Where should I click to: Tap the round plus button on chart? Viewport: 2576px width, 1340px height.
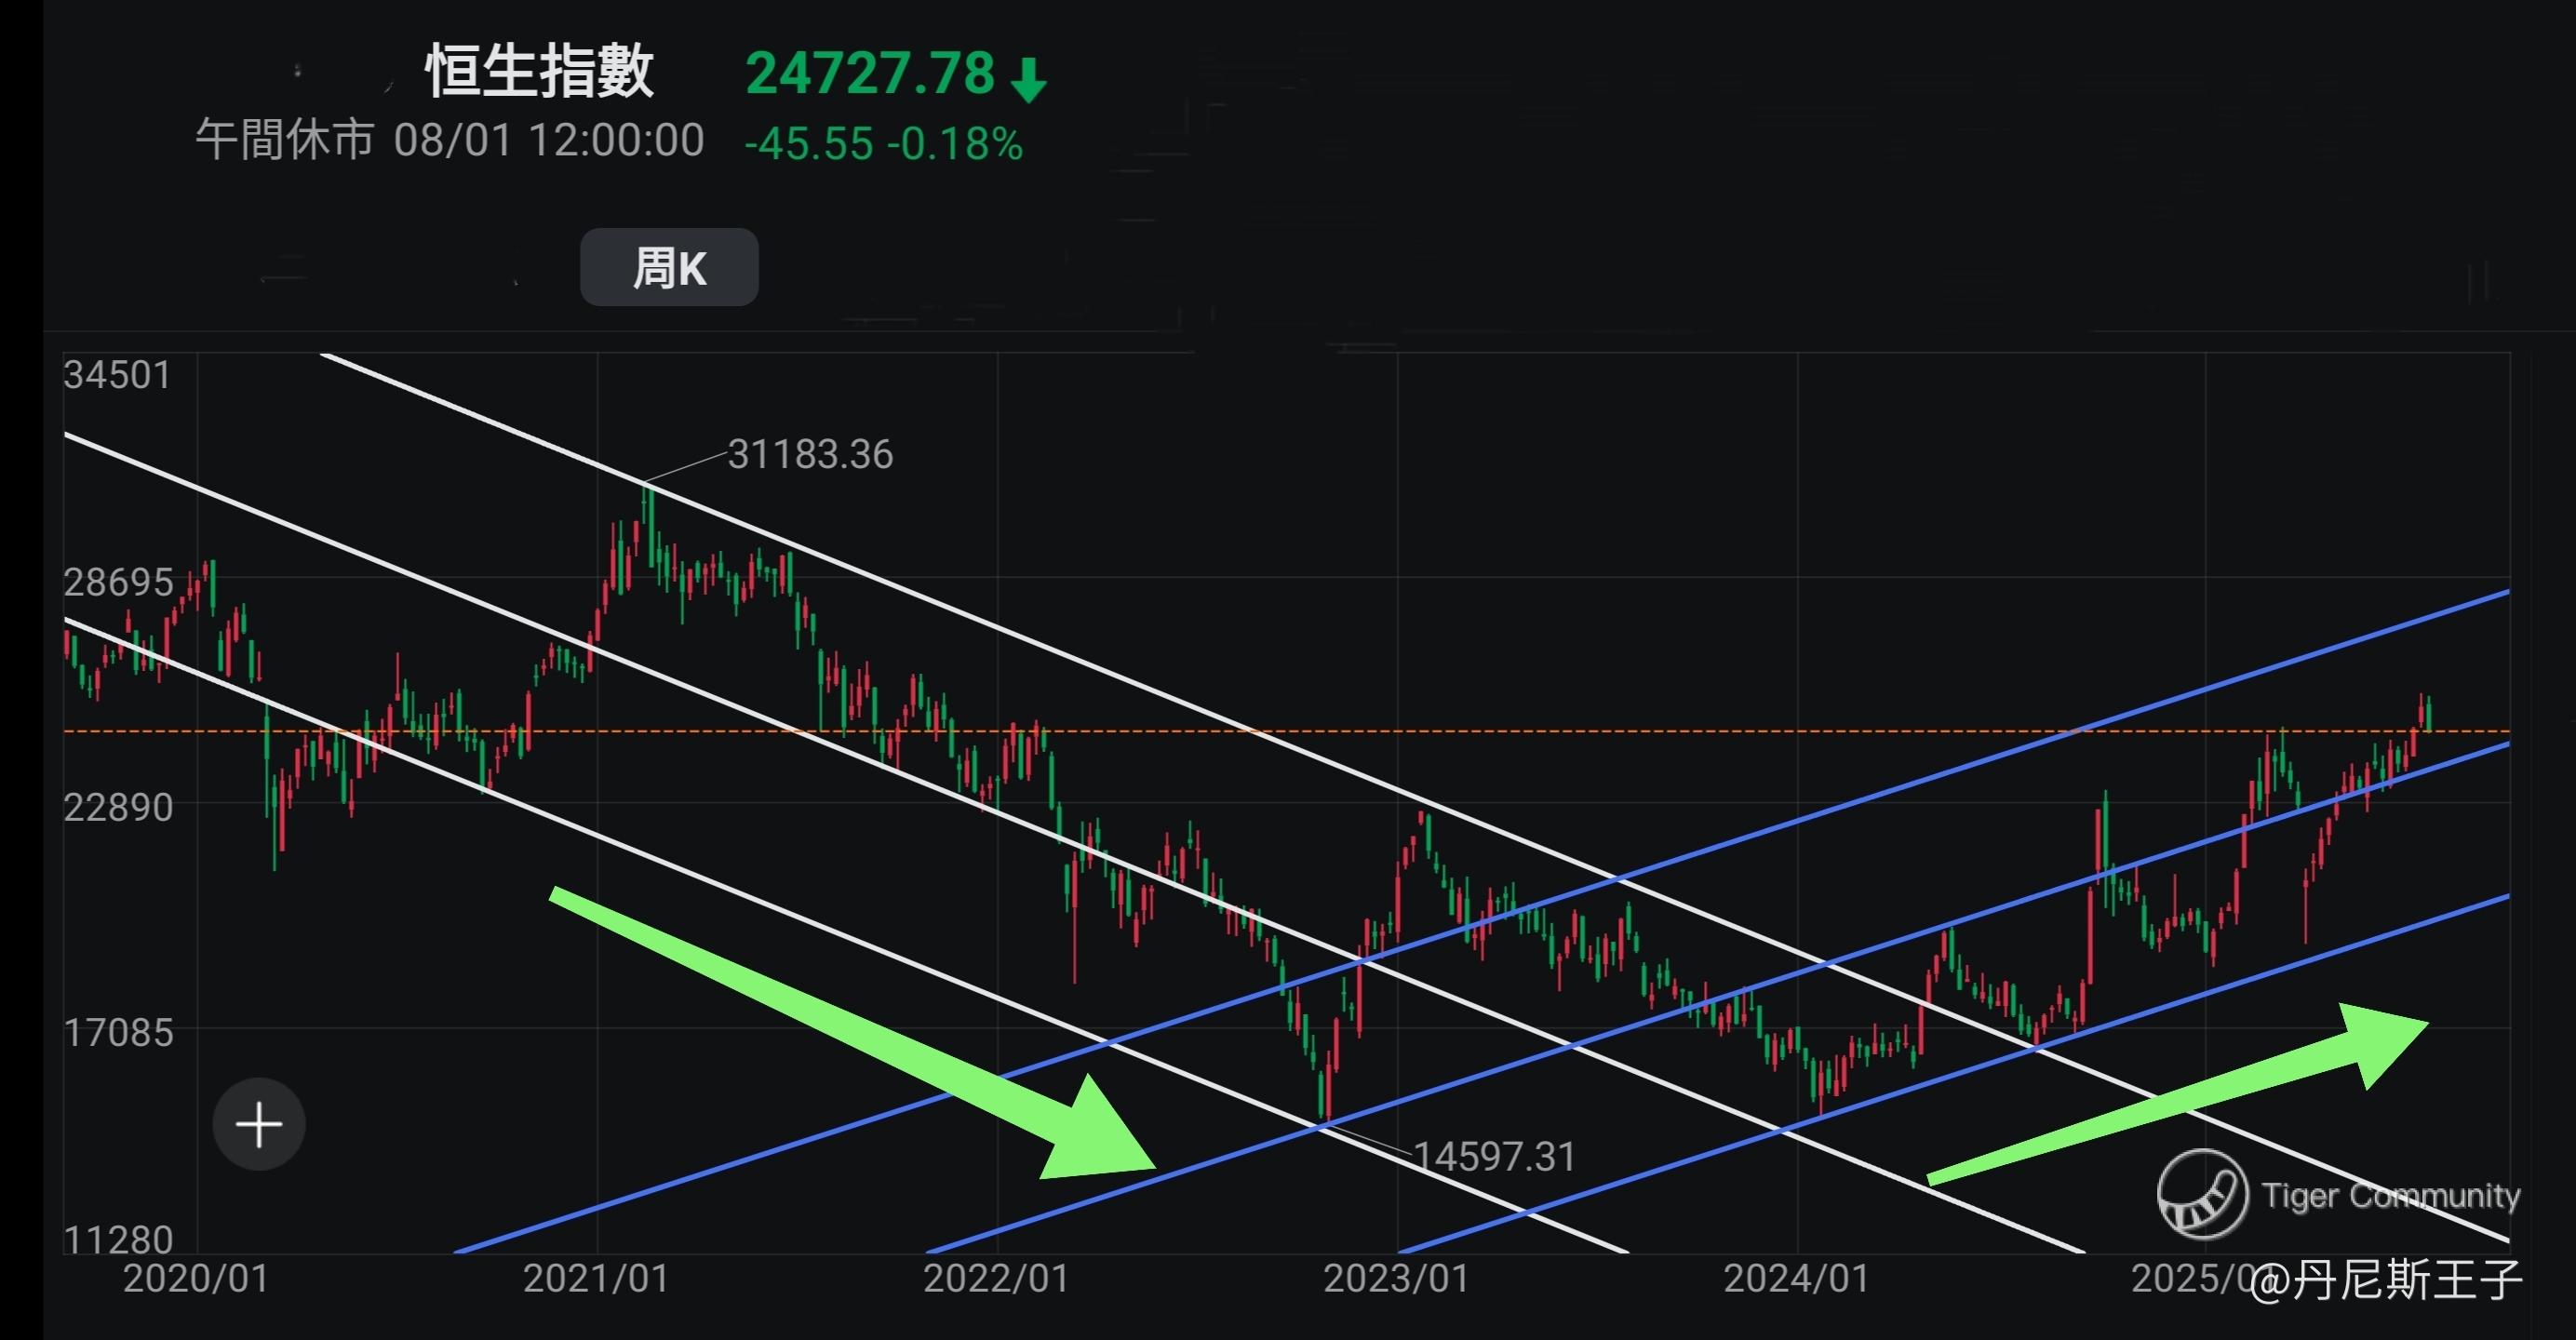coord(259,1124)
